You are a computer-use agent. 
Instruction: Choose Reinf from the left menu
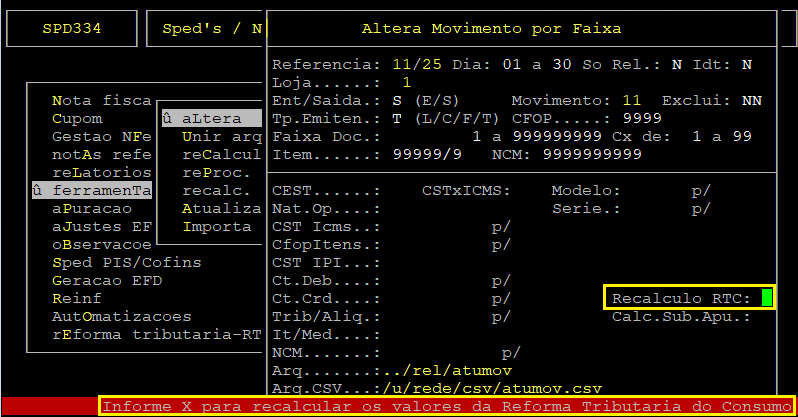click(x=76, y=299)
